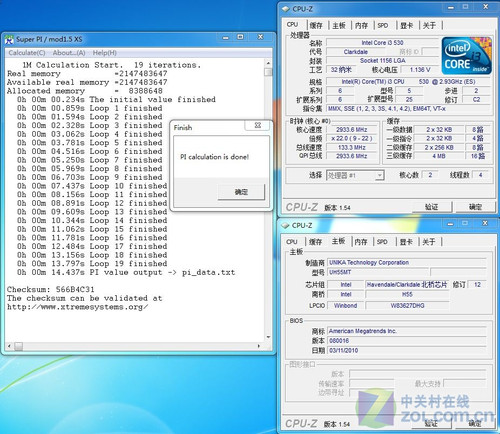Click the 4 MB level 3 cache value
Screen dimensions: 500x434
pos(439,156)
